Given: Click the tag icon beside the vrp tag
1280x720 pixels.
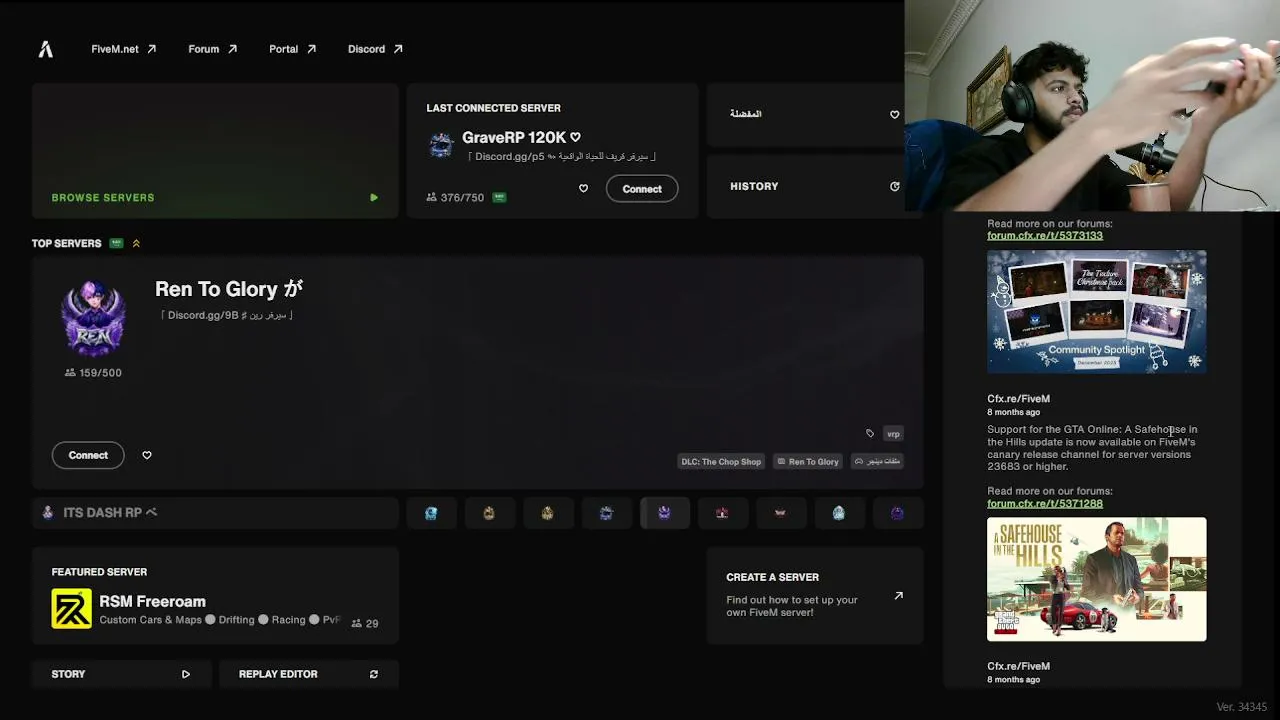Looking at the screenshot, I should tap(870, 434).
